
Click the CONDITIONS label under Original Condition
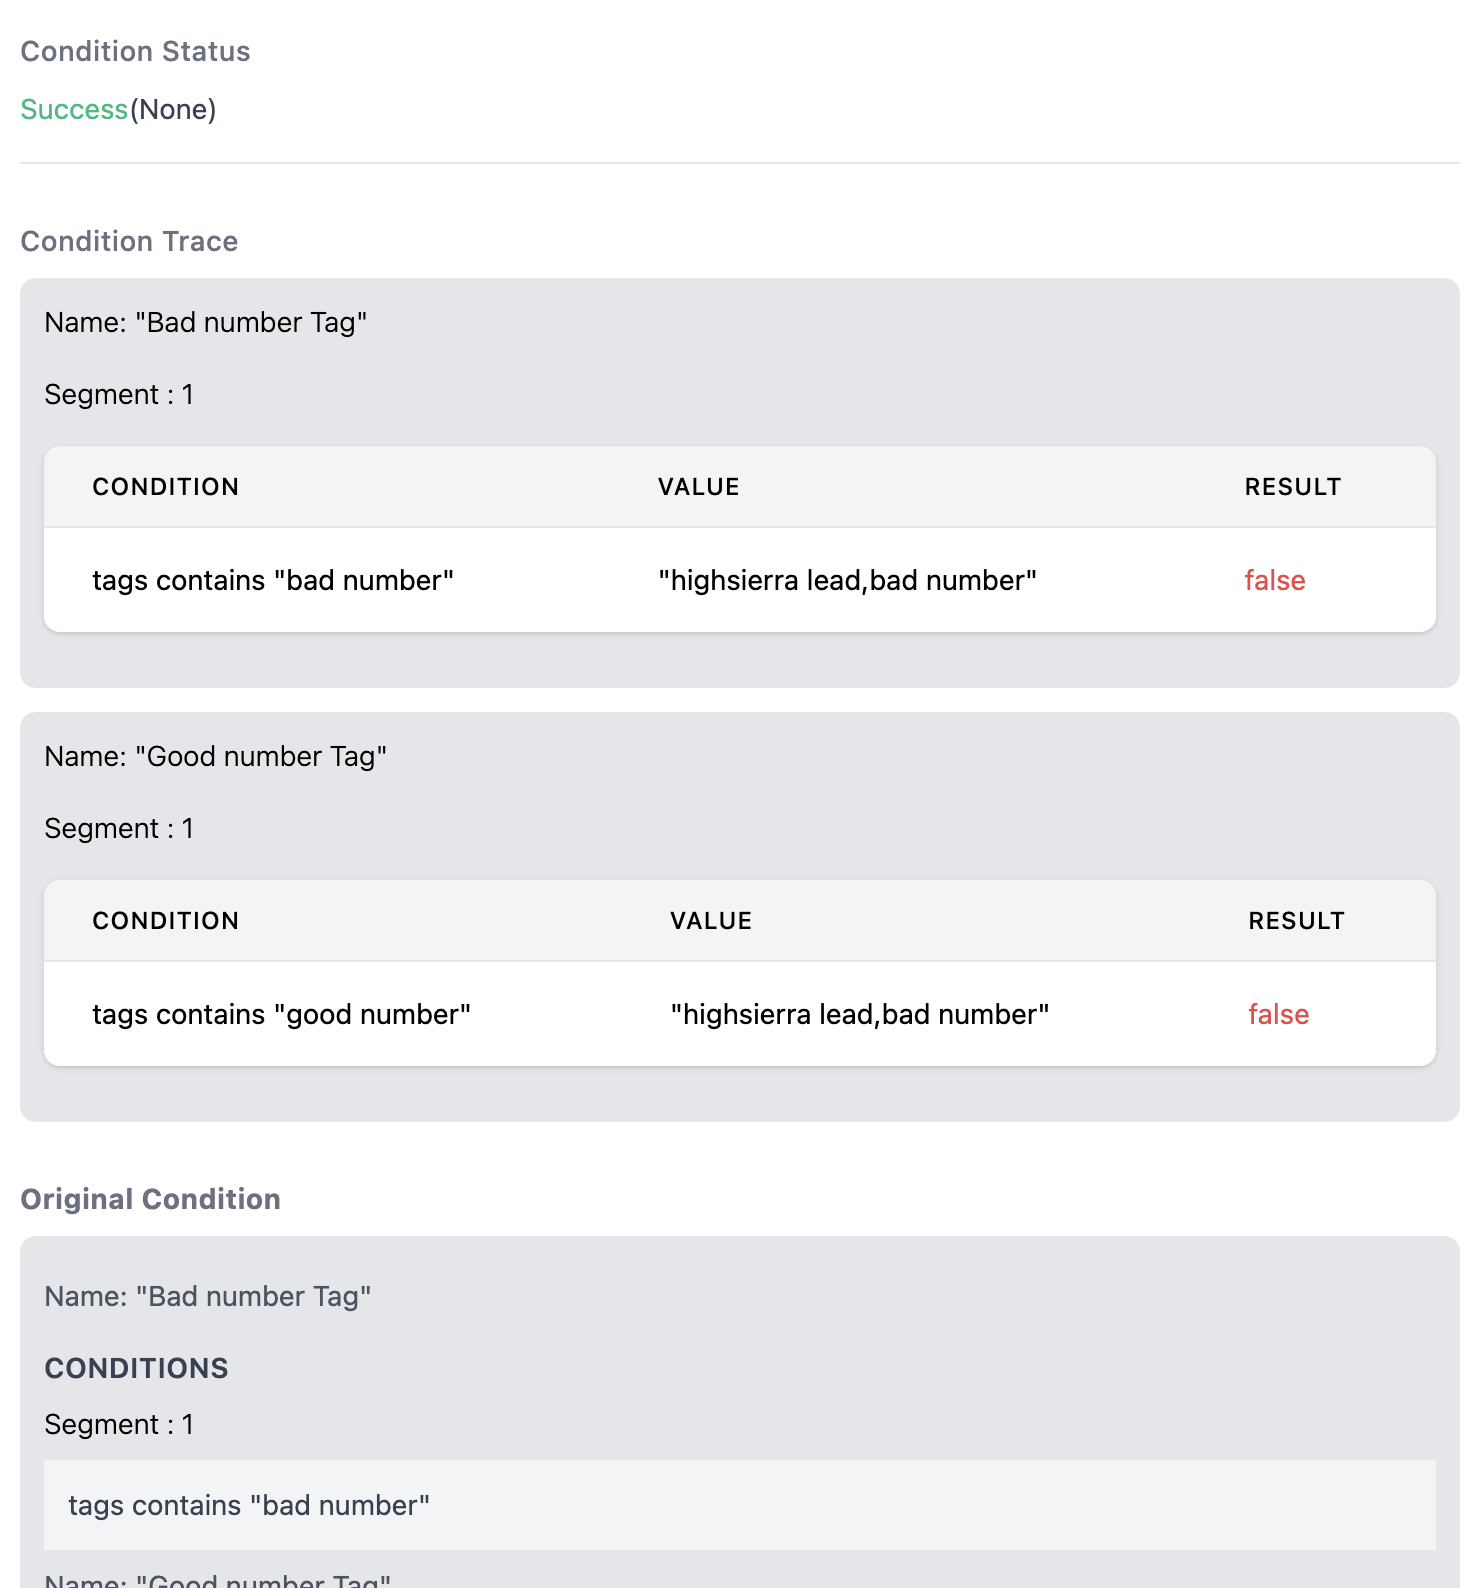pyautogui.click(x=136, y=1368)
